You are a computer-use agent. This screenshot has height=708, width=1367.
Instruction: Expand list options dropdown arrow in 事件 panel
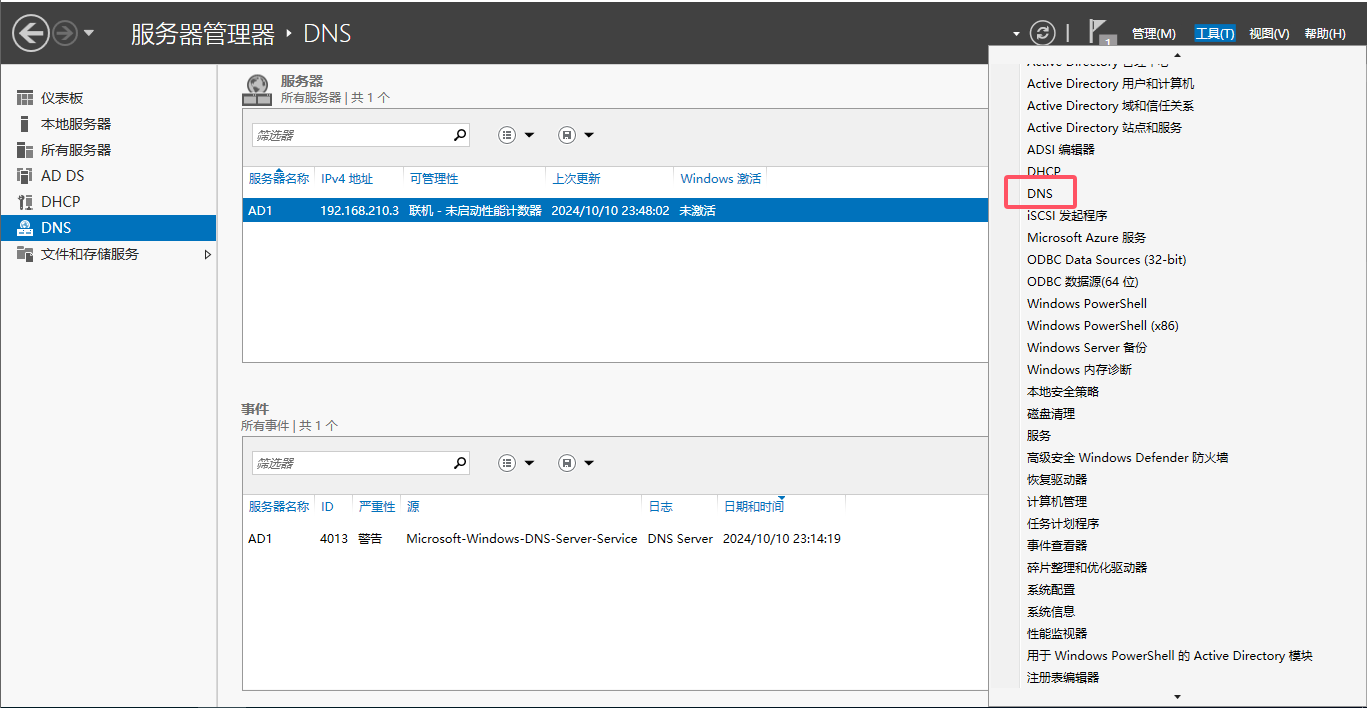tap(529, 463)
